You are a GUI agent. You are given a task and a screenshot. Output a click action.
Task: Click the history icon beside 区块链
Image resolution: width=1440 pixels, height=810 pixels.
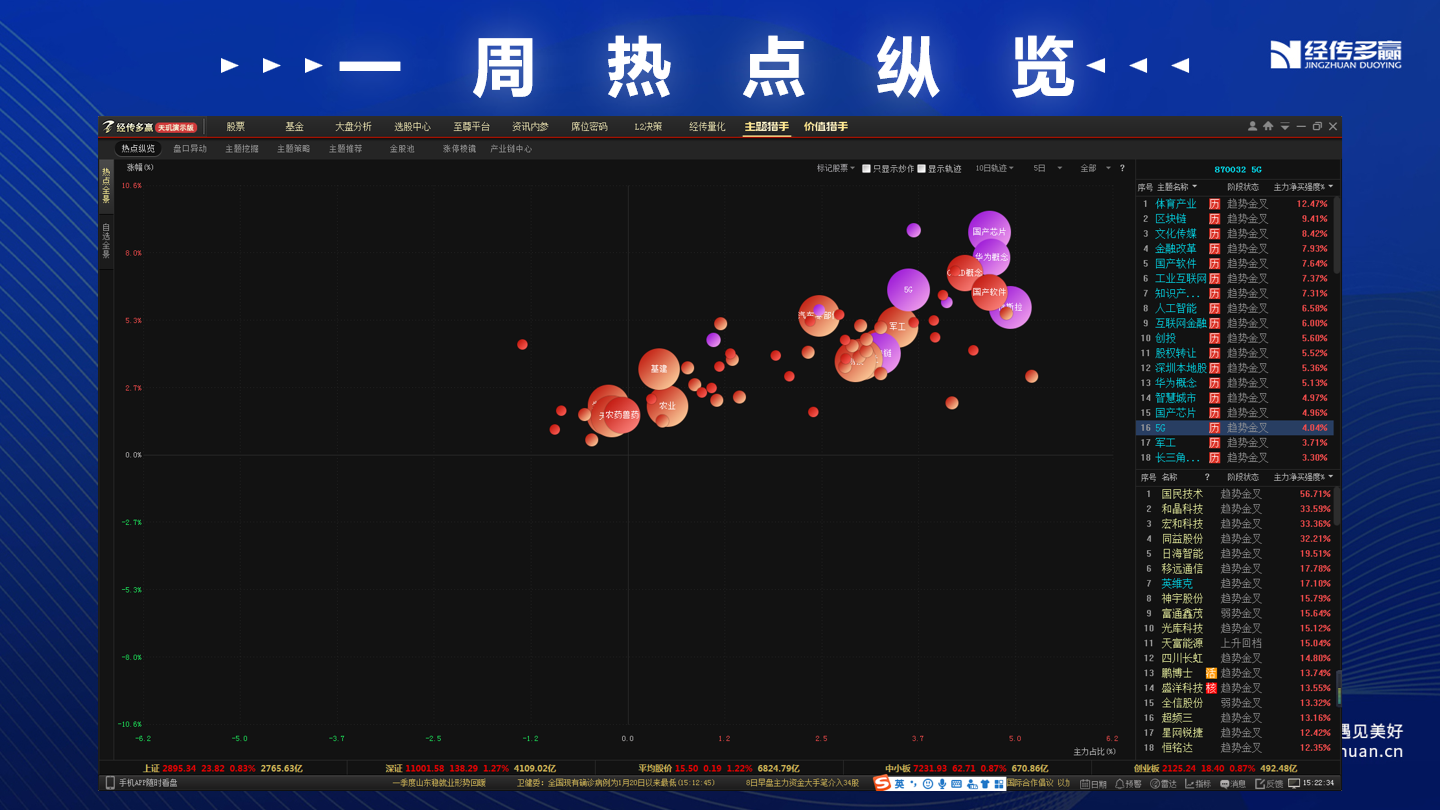point(1214,219)
